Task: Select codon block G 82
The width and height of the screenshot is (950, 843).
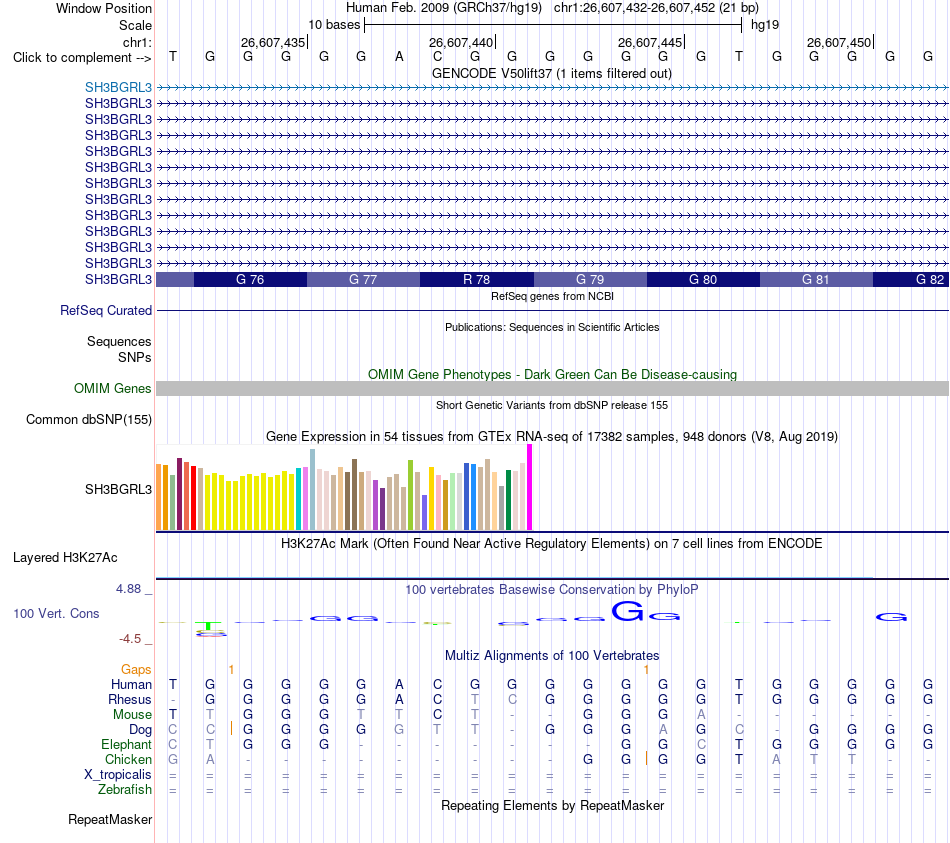Action: (911, 279)
